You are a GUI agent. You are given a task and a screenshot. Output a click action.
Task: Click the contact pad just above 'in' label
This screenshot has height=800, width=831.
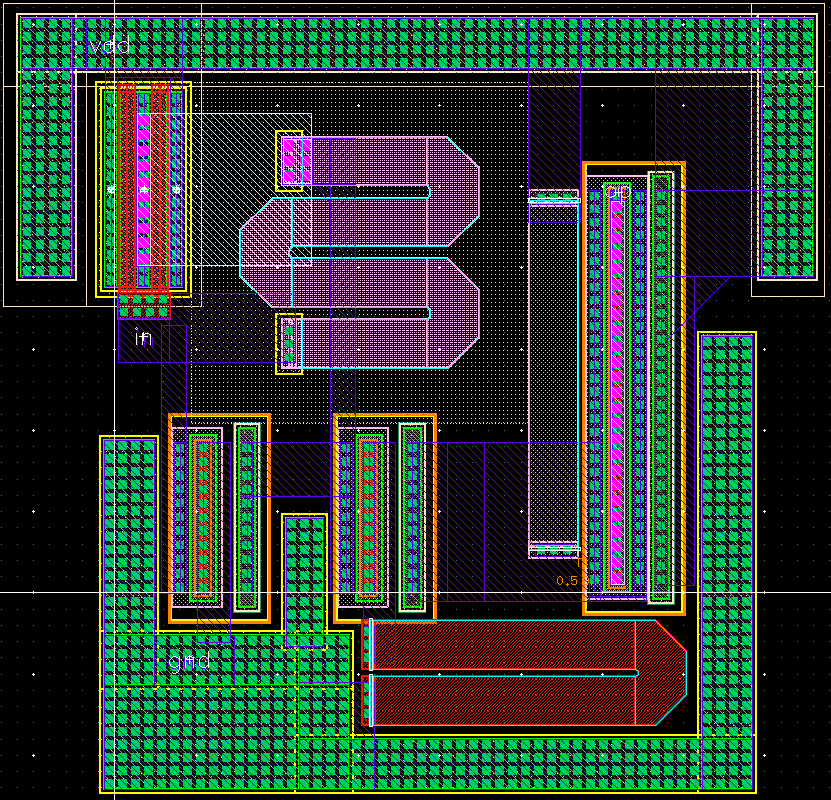coord(143,304)
